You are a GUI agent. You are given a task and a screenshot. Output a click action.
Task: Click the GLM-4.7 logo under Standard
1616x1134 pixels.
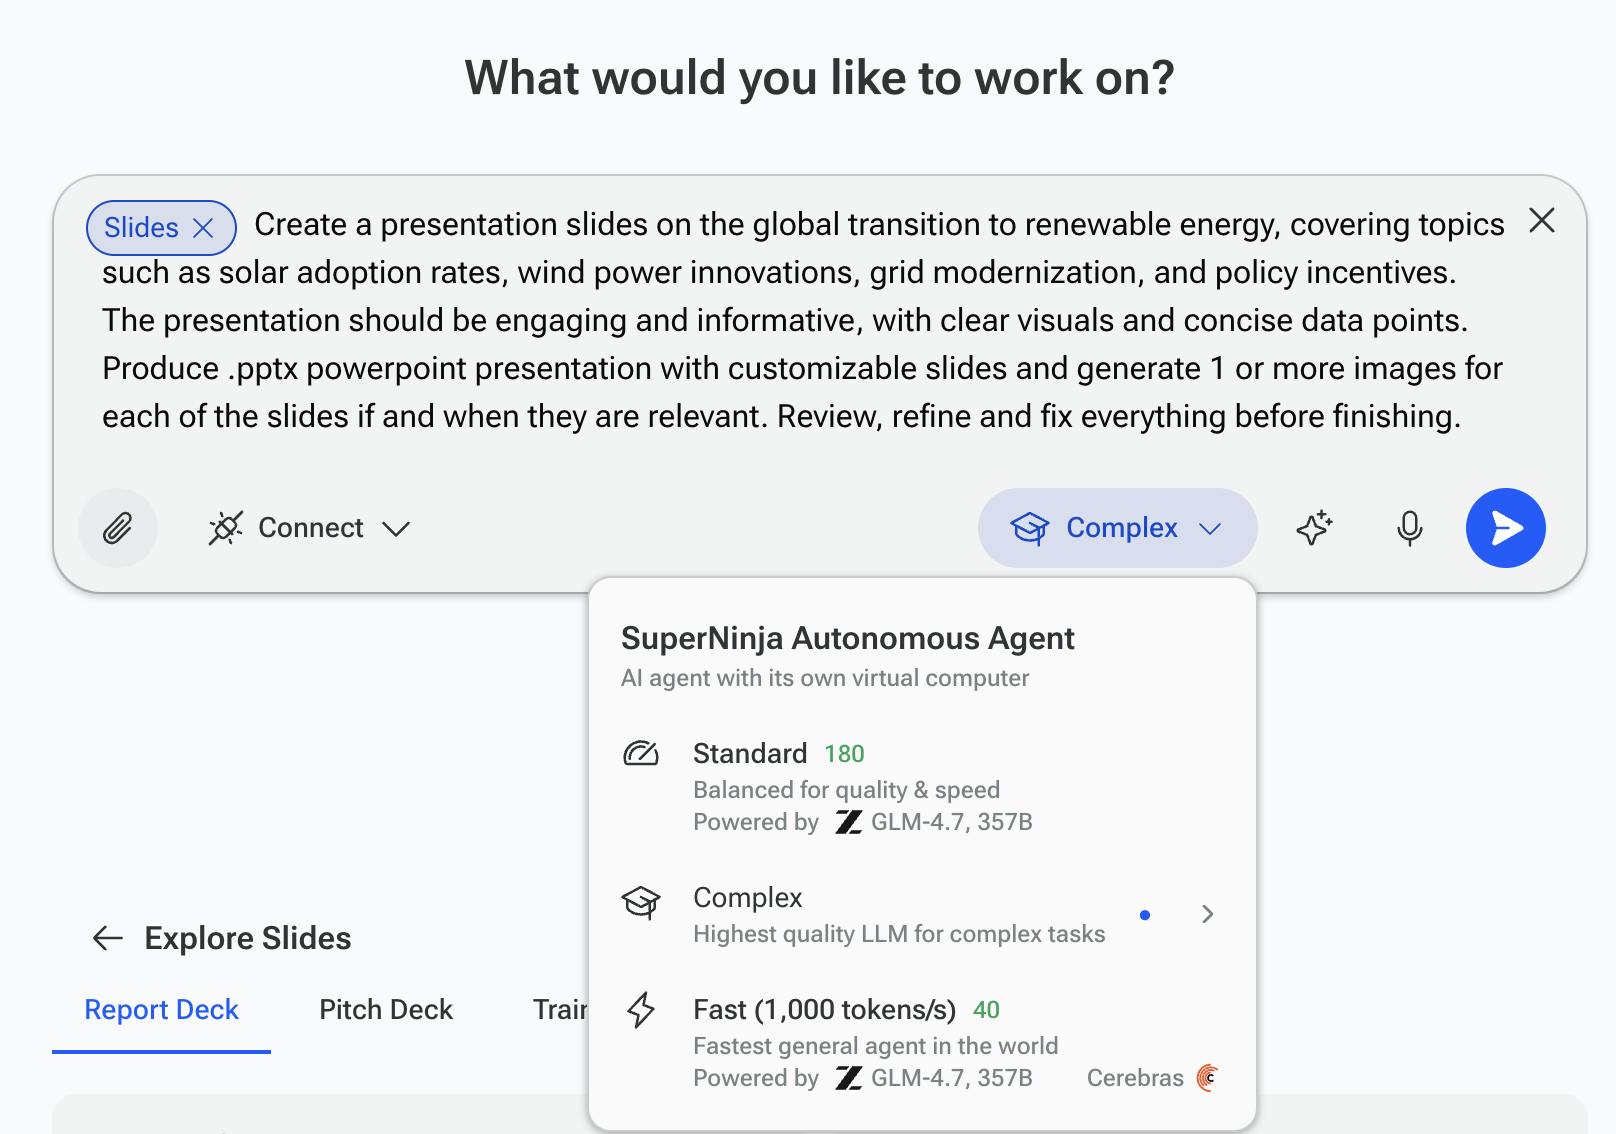click(849, 822)
